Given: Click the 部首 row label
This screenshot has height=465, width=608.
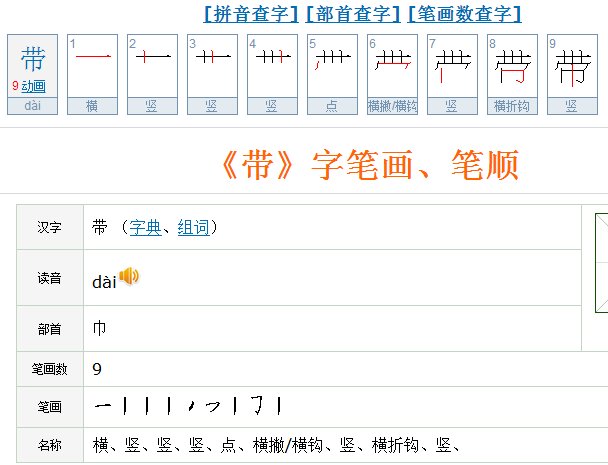Looking at the screenshot, I should click(x=50, y=329).
